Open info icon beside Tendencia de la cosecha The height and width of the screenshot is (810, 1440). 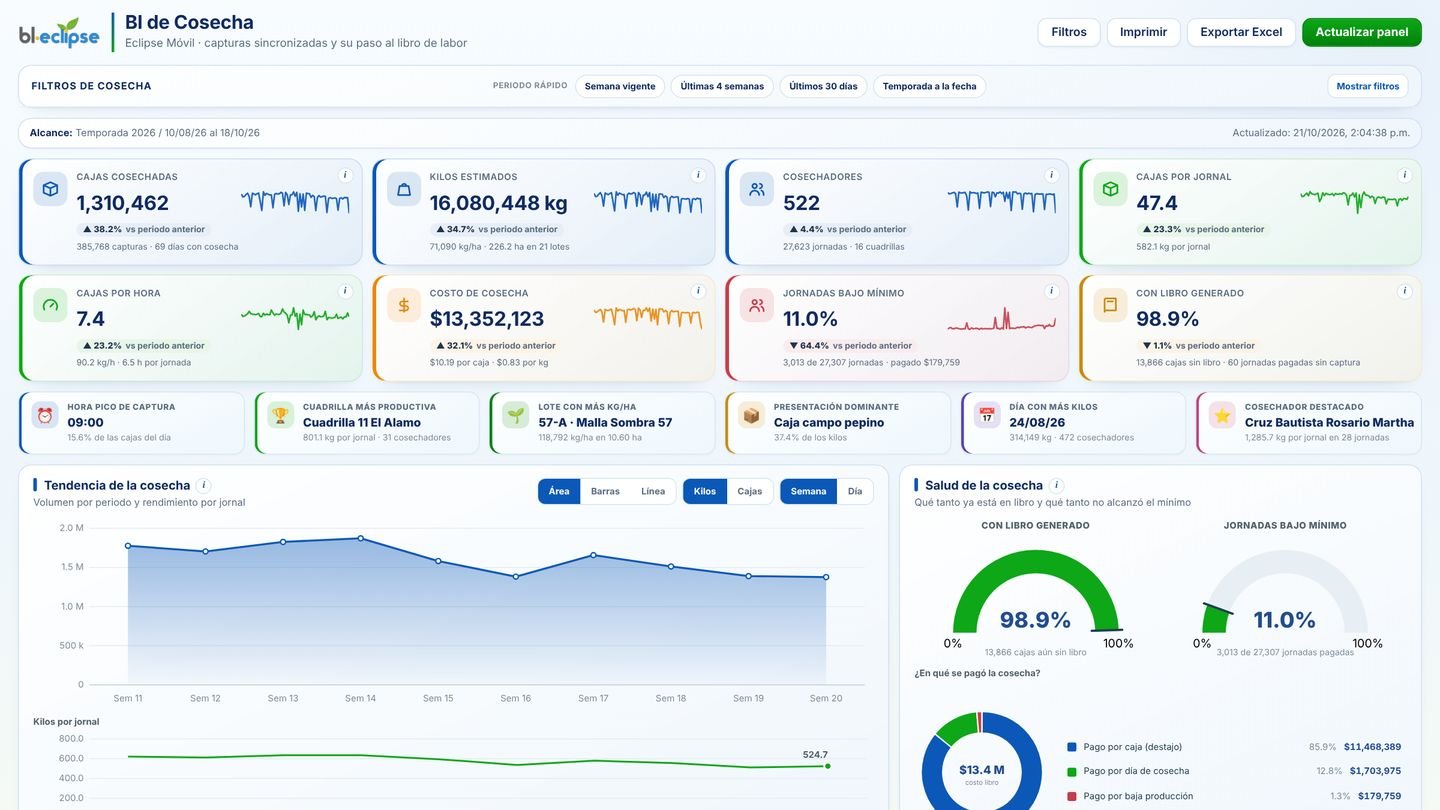coord(204,485)
